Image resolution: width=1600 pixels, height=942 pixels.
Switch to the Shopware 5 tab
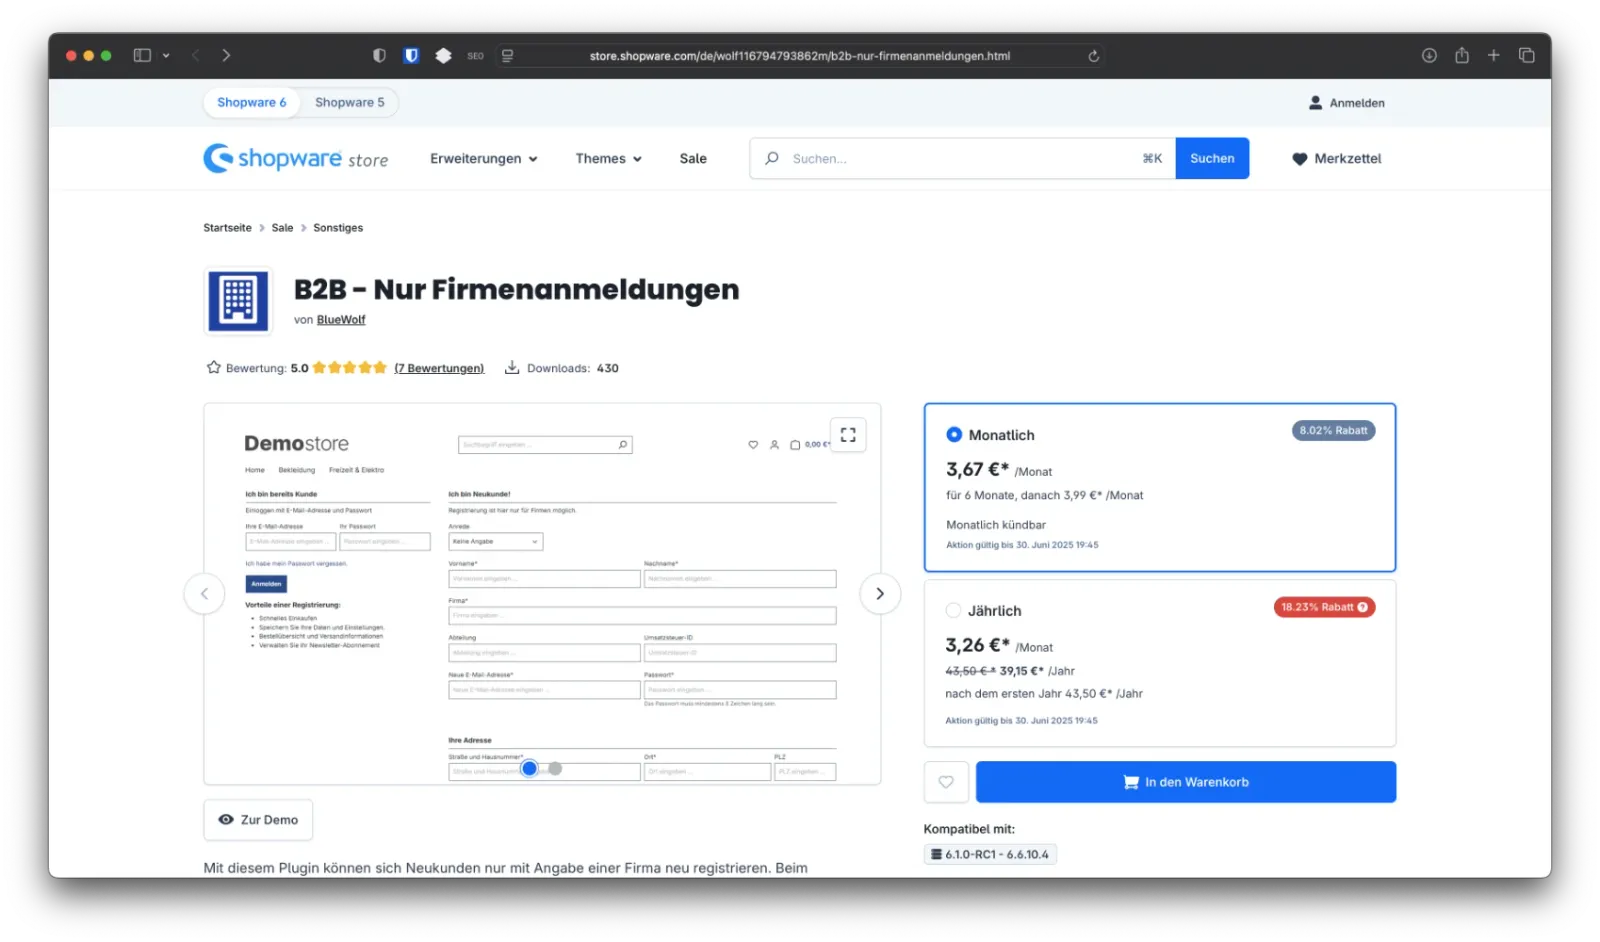click(350, 102)
